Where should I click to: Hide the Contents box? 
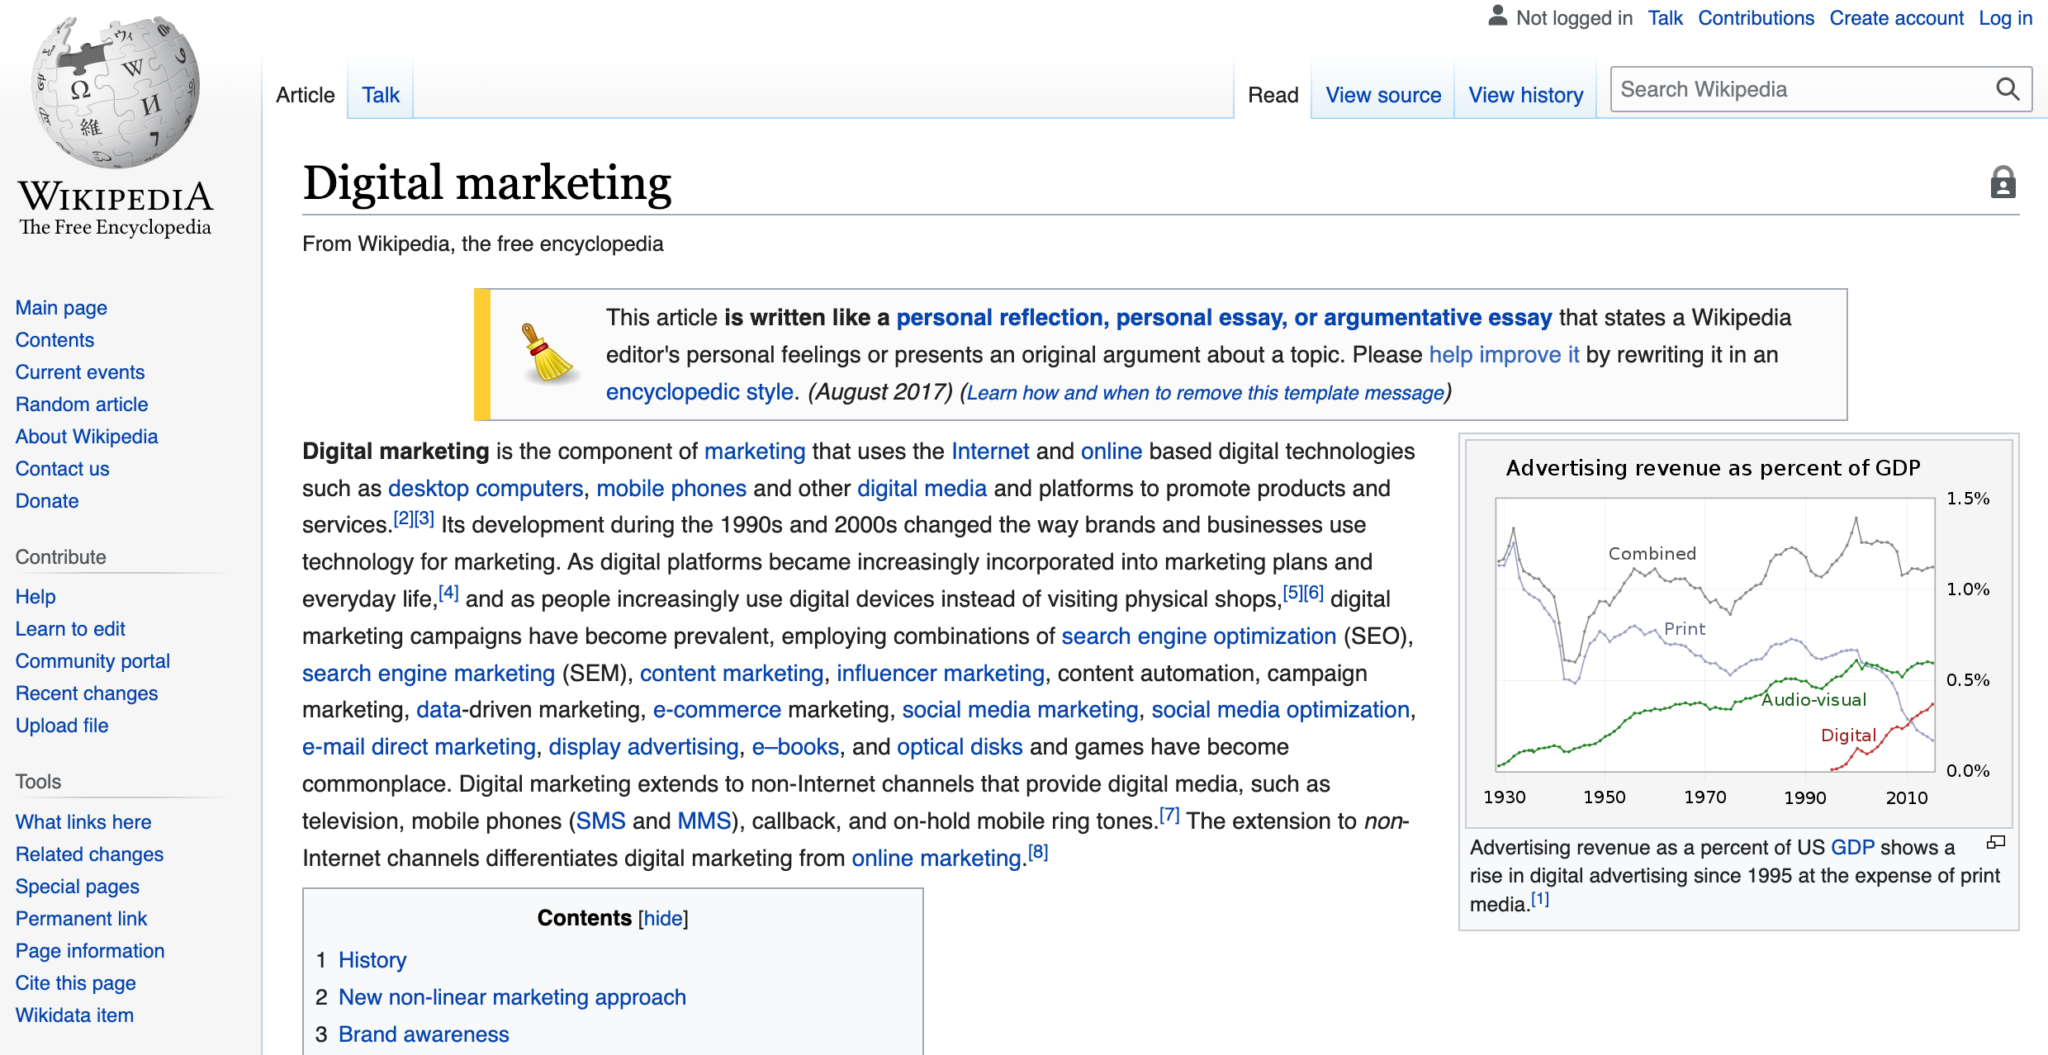click(663, 917)
